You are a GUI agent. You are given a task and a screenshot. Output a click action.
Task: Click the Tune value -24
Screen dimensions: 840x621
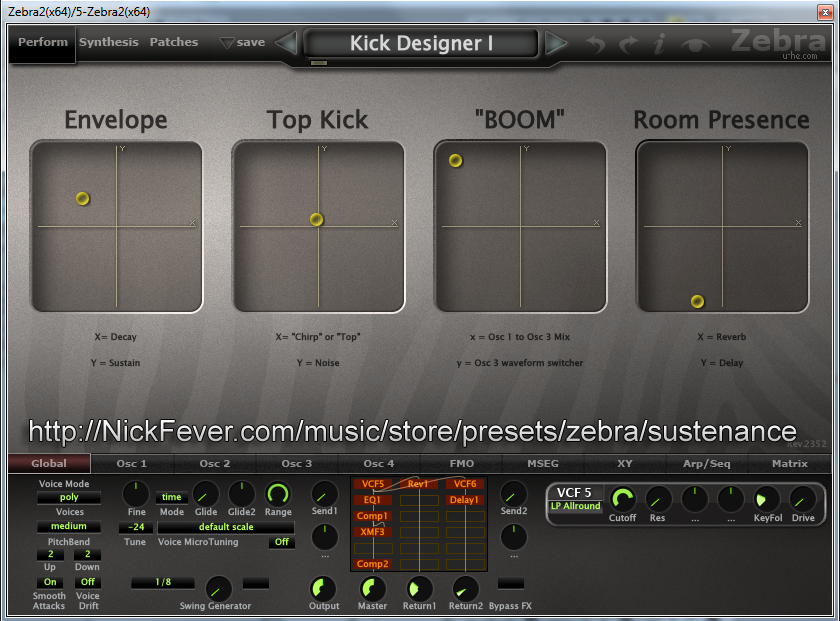point(136,527)
